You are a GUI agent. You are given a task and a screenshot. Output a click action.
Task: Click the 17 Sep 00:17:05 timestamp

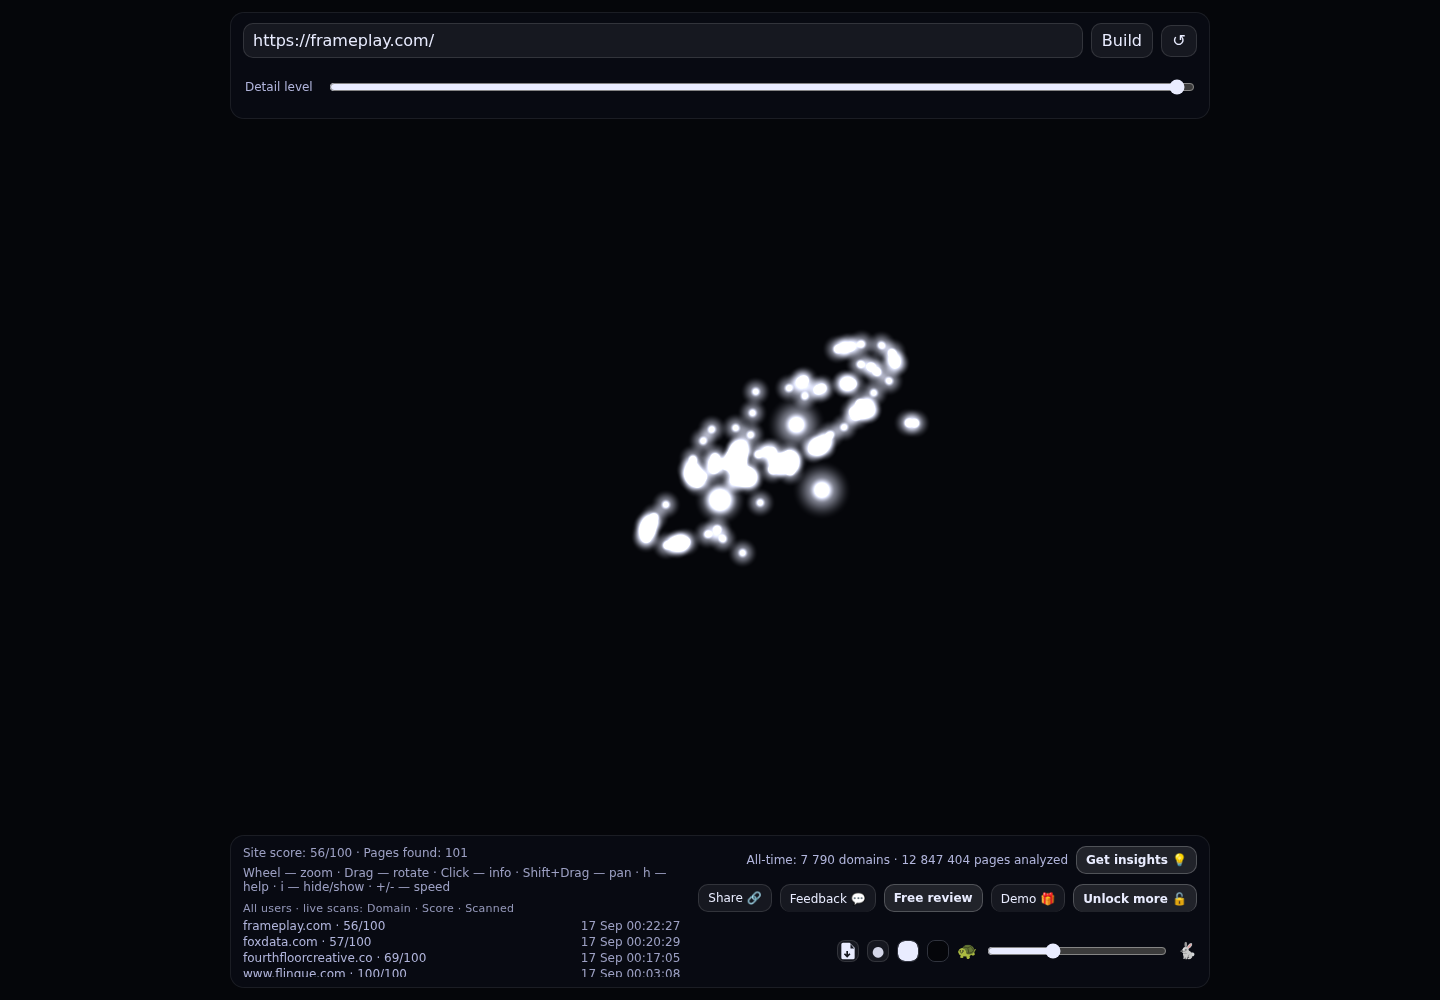click(630, 958)
